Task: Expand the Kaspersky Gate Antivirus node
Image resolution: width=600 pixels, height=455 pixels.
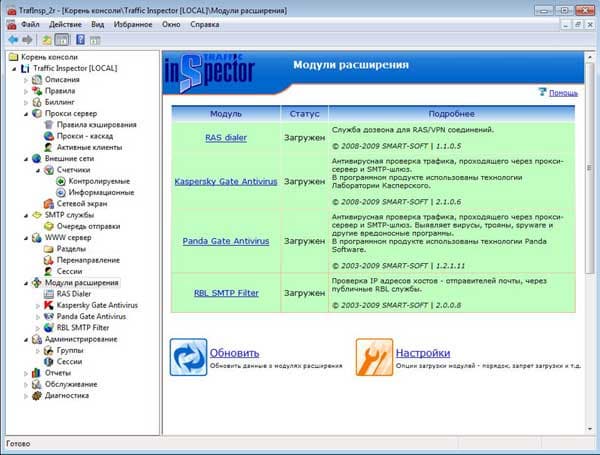Action: point(38,306)
